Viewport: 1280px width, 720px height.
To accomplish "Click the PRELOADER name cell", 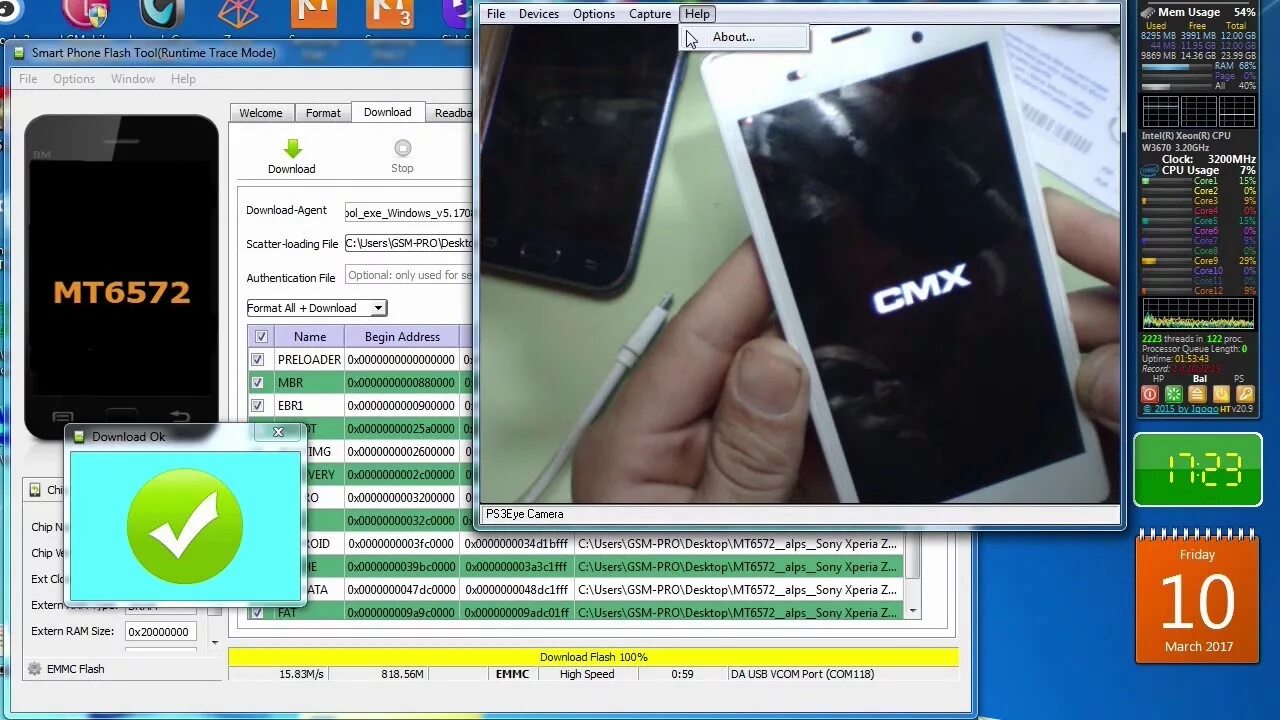I will click(310, 360).
